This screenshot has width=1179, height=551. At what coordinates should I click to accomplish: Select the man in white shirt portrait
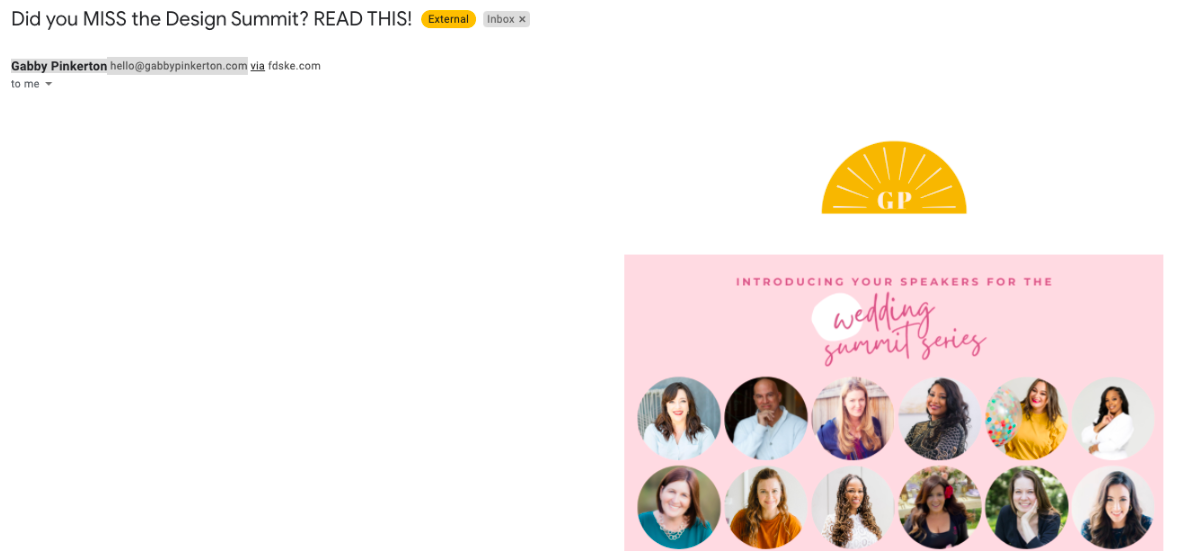pos(765,418)
